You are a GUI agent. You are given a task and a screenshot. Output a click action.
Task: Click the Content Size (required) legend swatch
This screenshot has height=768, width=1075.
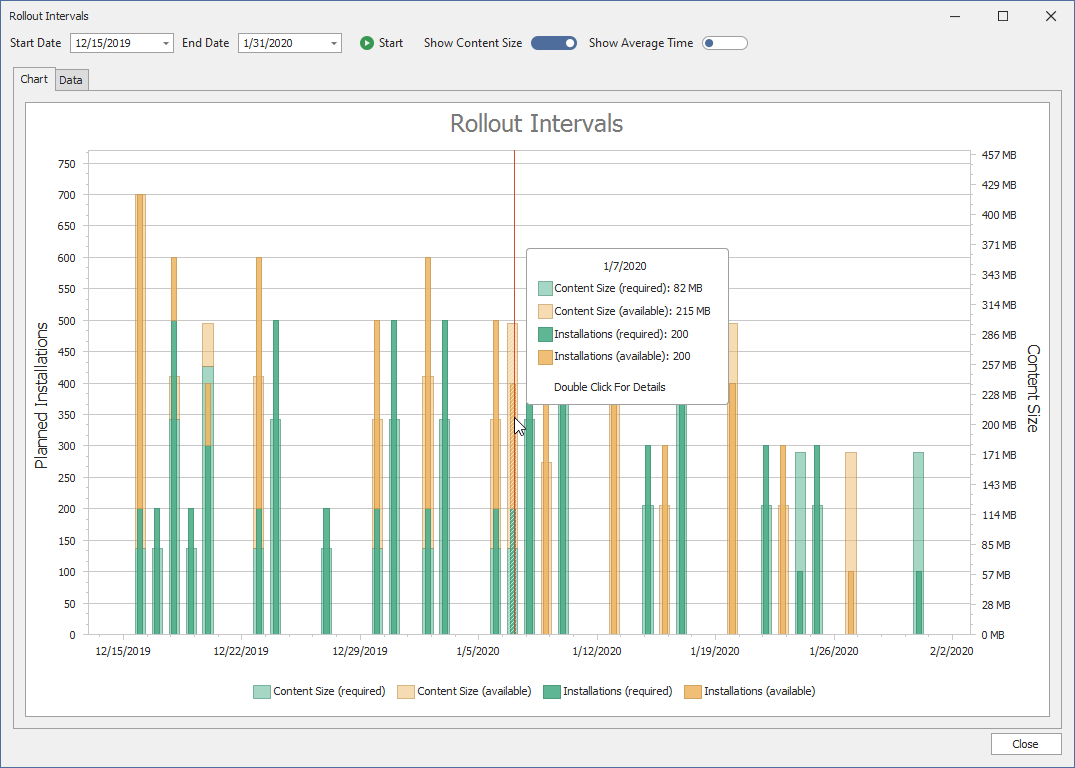(262, 692)
